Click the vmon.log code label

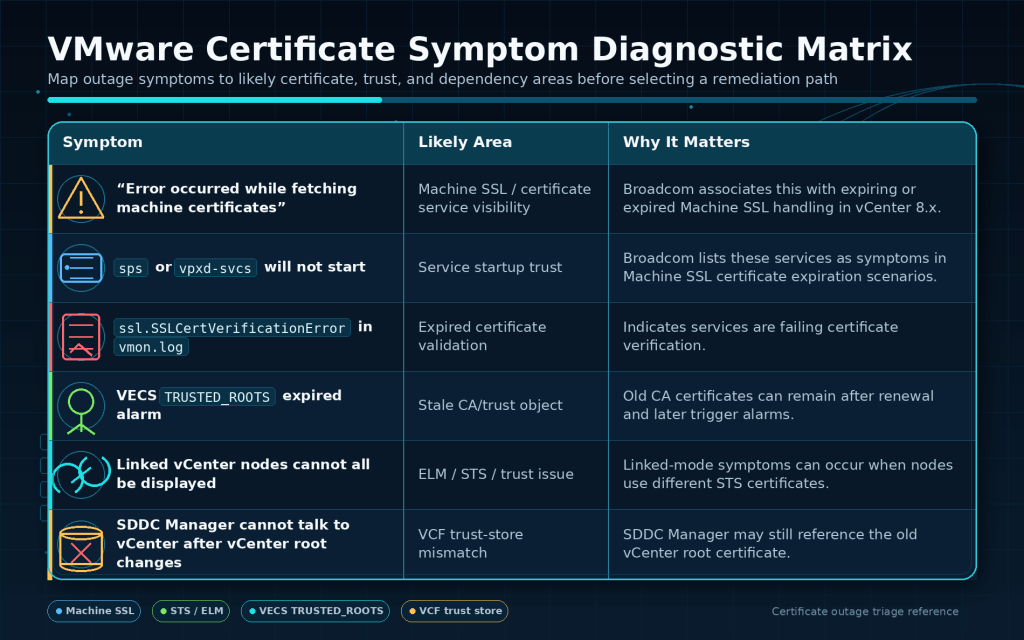click(x=151, y=347)
